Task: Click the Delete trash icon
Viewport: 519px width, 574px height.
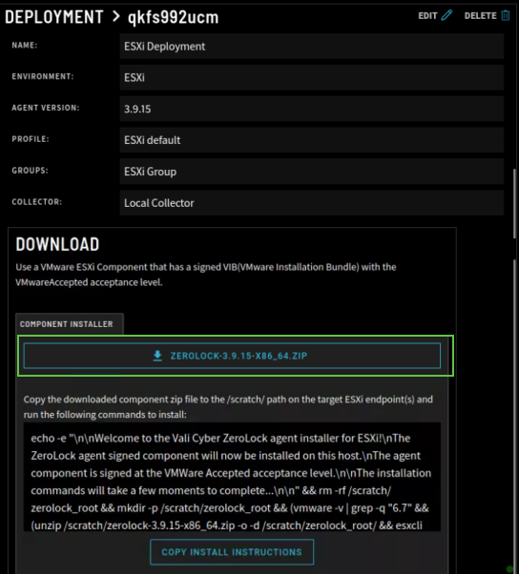Action: (505, 15)
